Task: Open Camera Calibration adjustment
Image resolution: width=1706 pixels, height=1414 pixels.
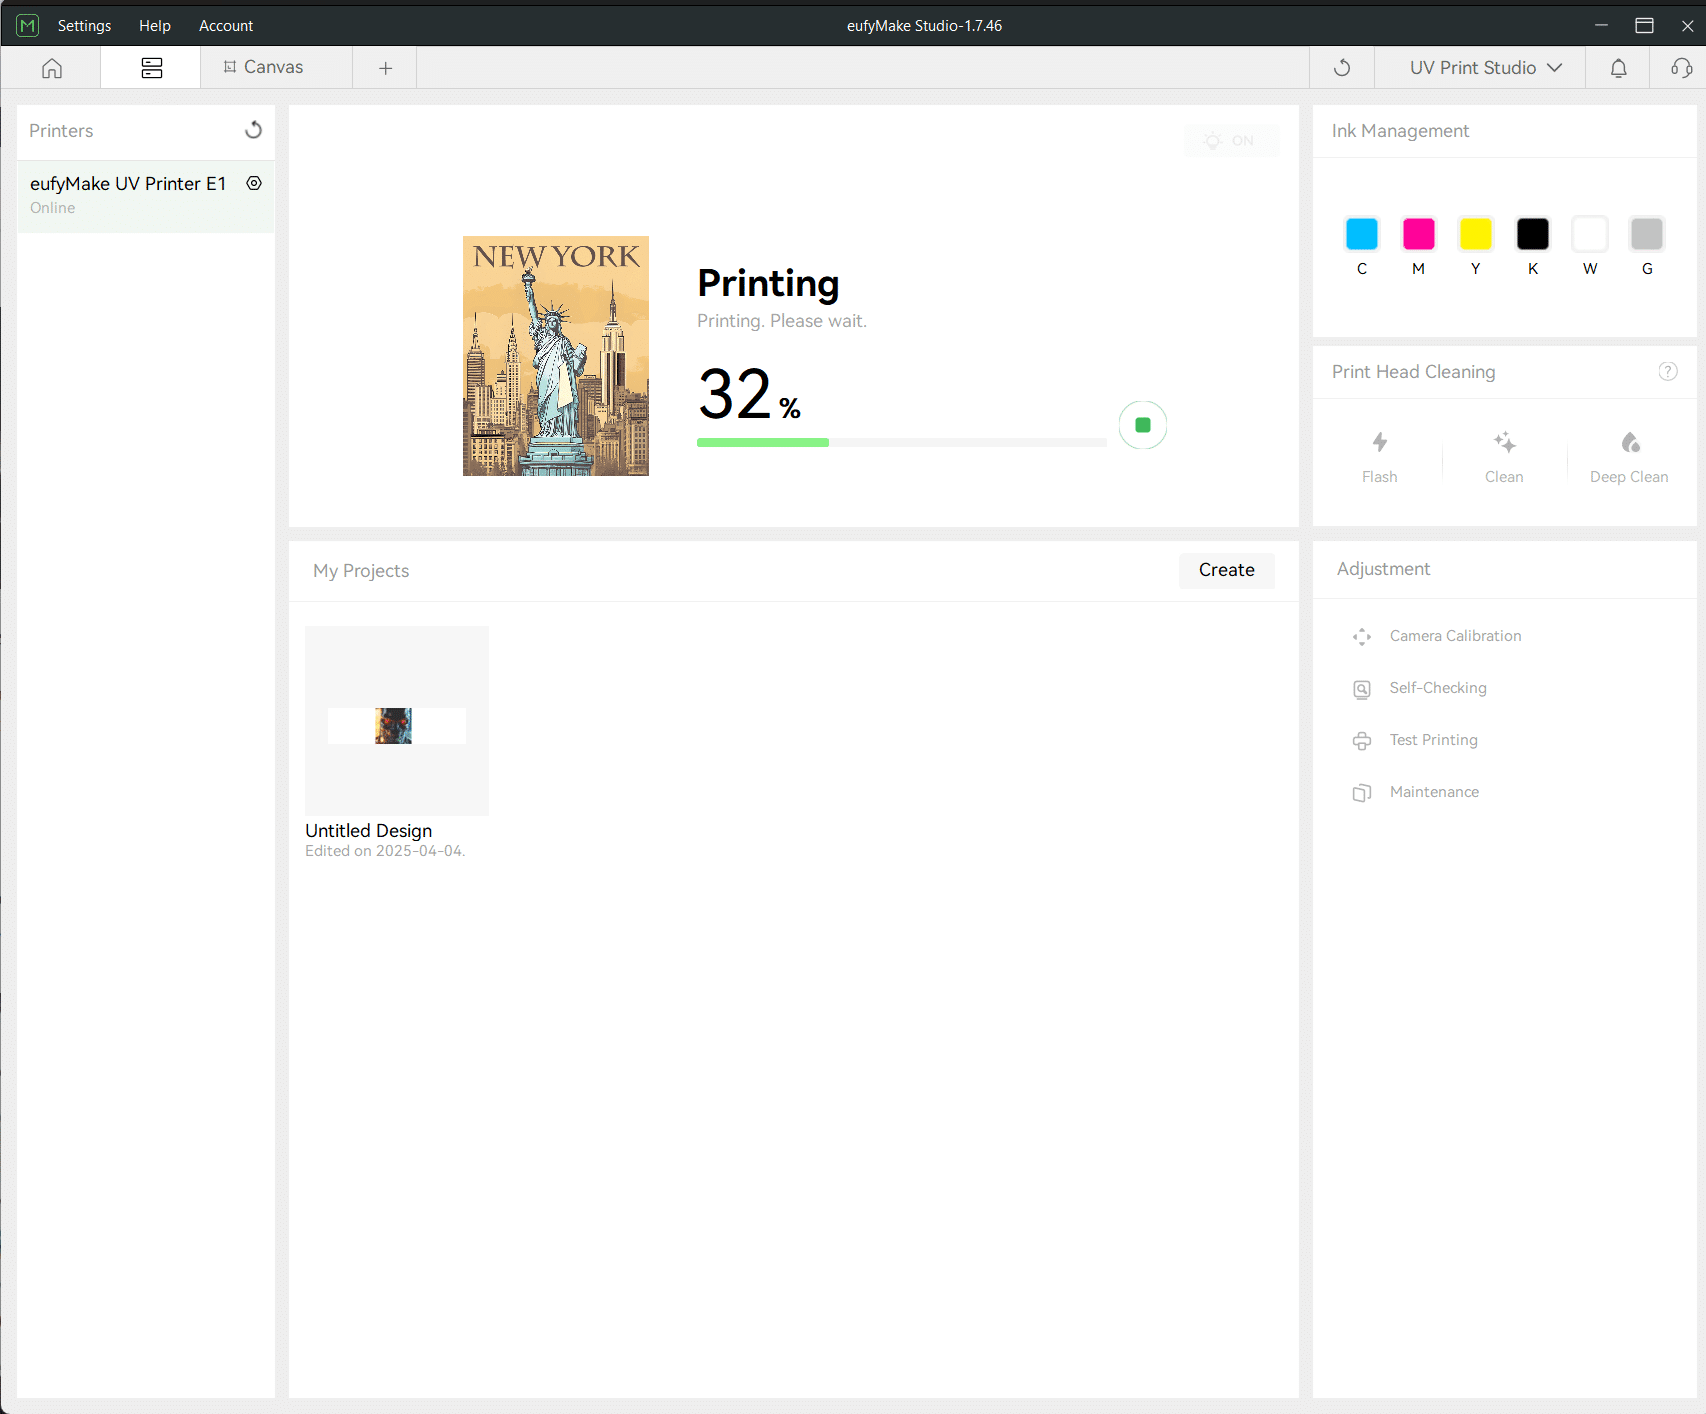Action: (x=1455, y=636)
